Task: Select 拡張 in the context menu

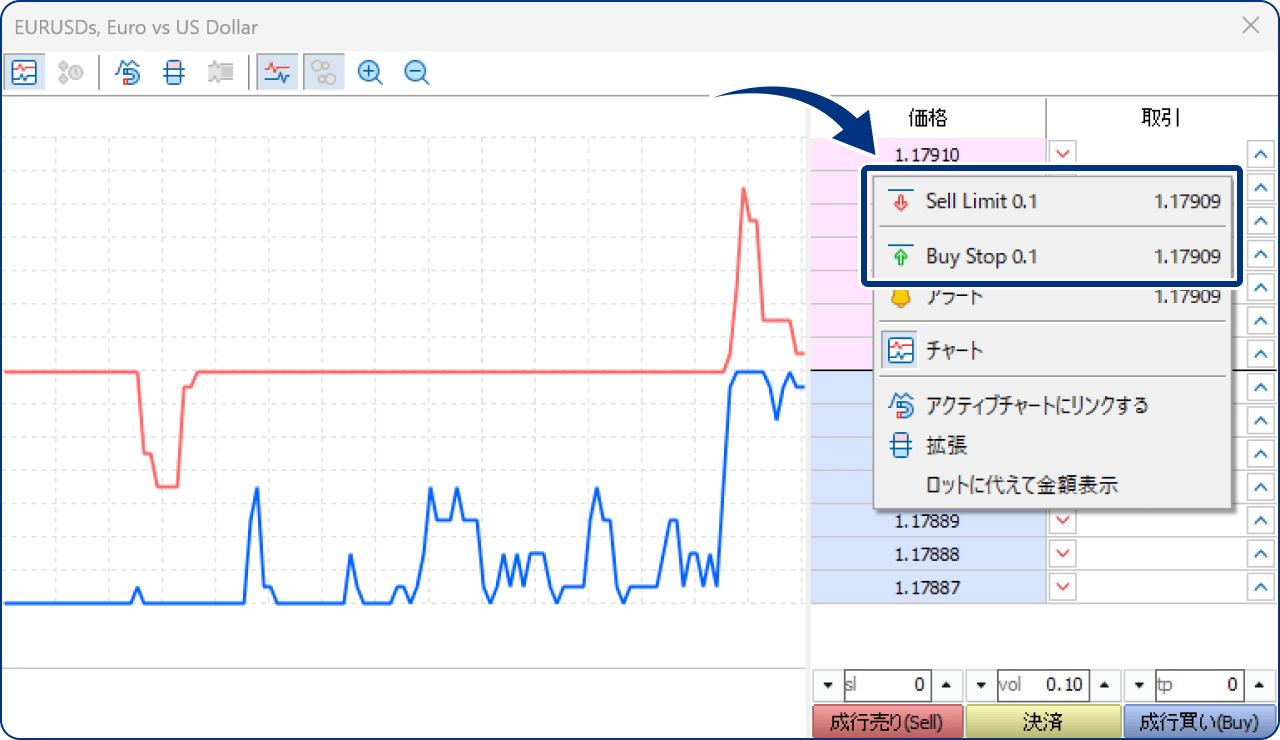Action: pyautogui.click(x=1052, y=445)
